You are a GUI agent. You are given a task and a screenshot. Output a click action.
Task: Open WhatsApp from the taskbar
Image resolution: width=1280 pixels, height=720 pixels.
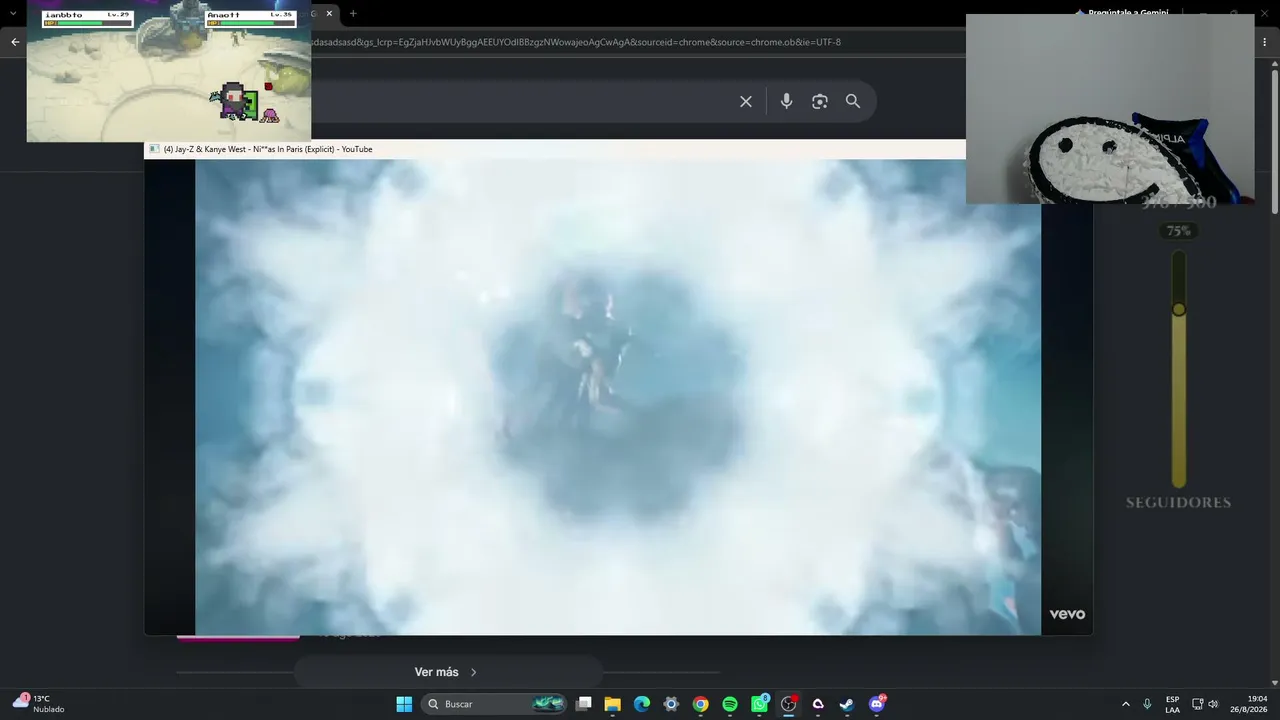pyautogui.click(x=760, y=704)
